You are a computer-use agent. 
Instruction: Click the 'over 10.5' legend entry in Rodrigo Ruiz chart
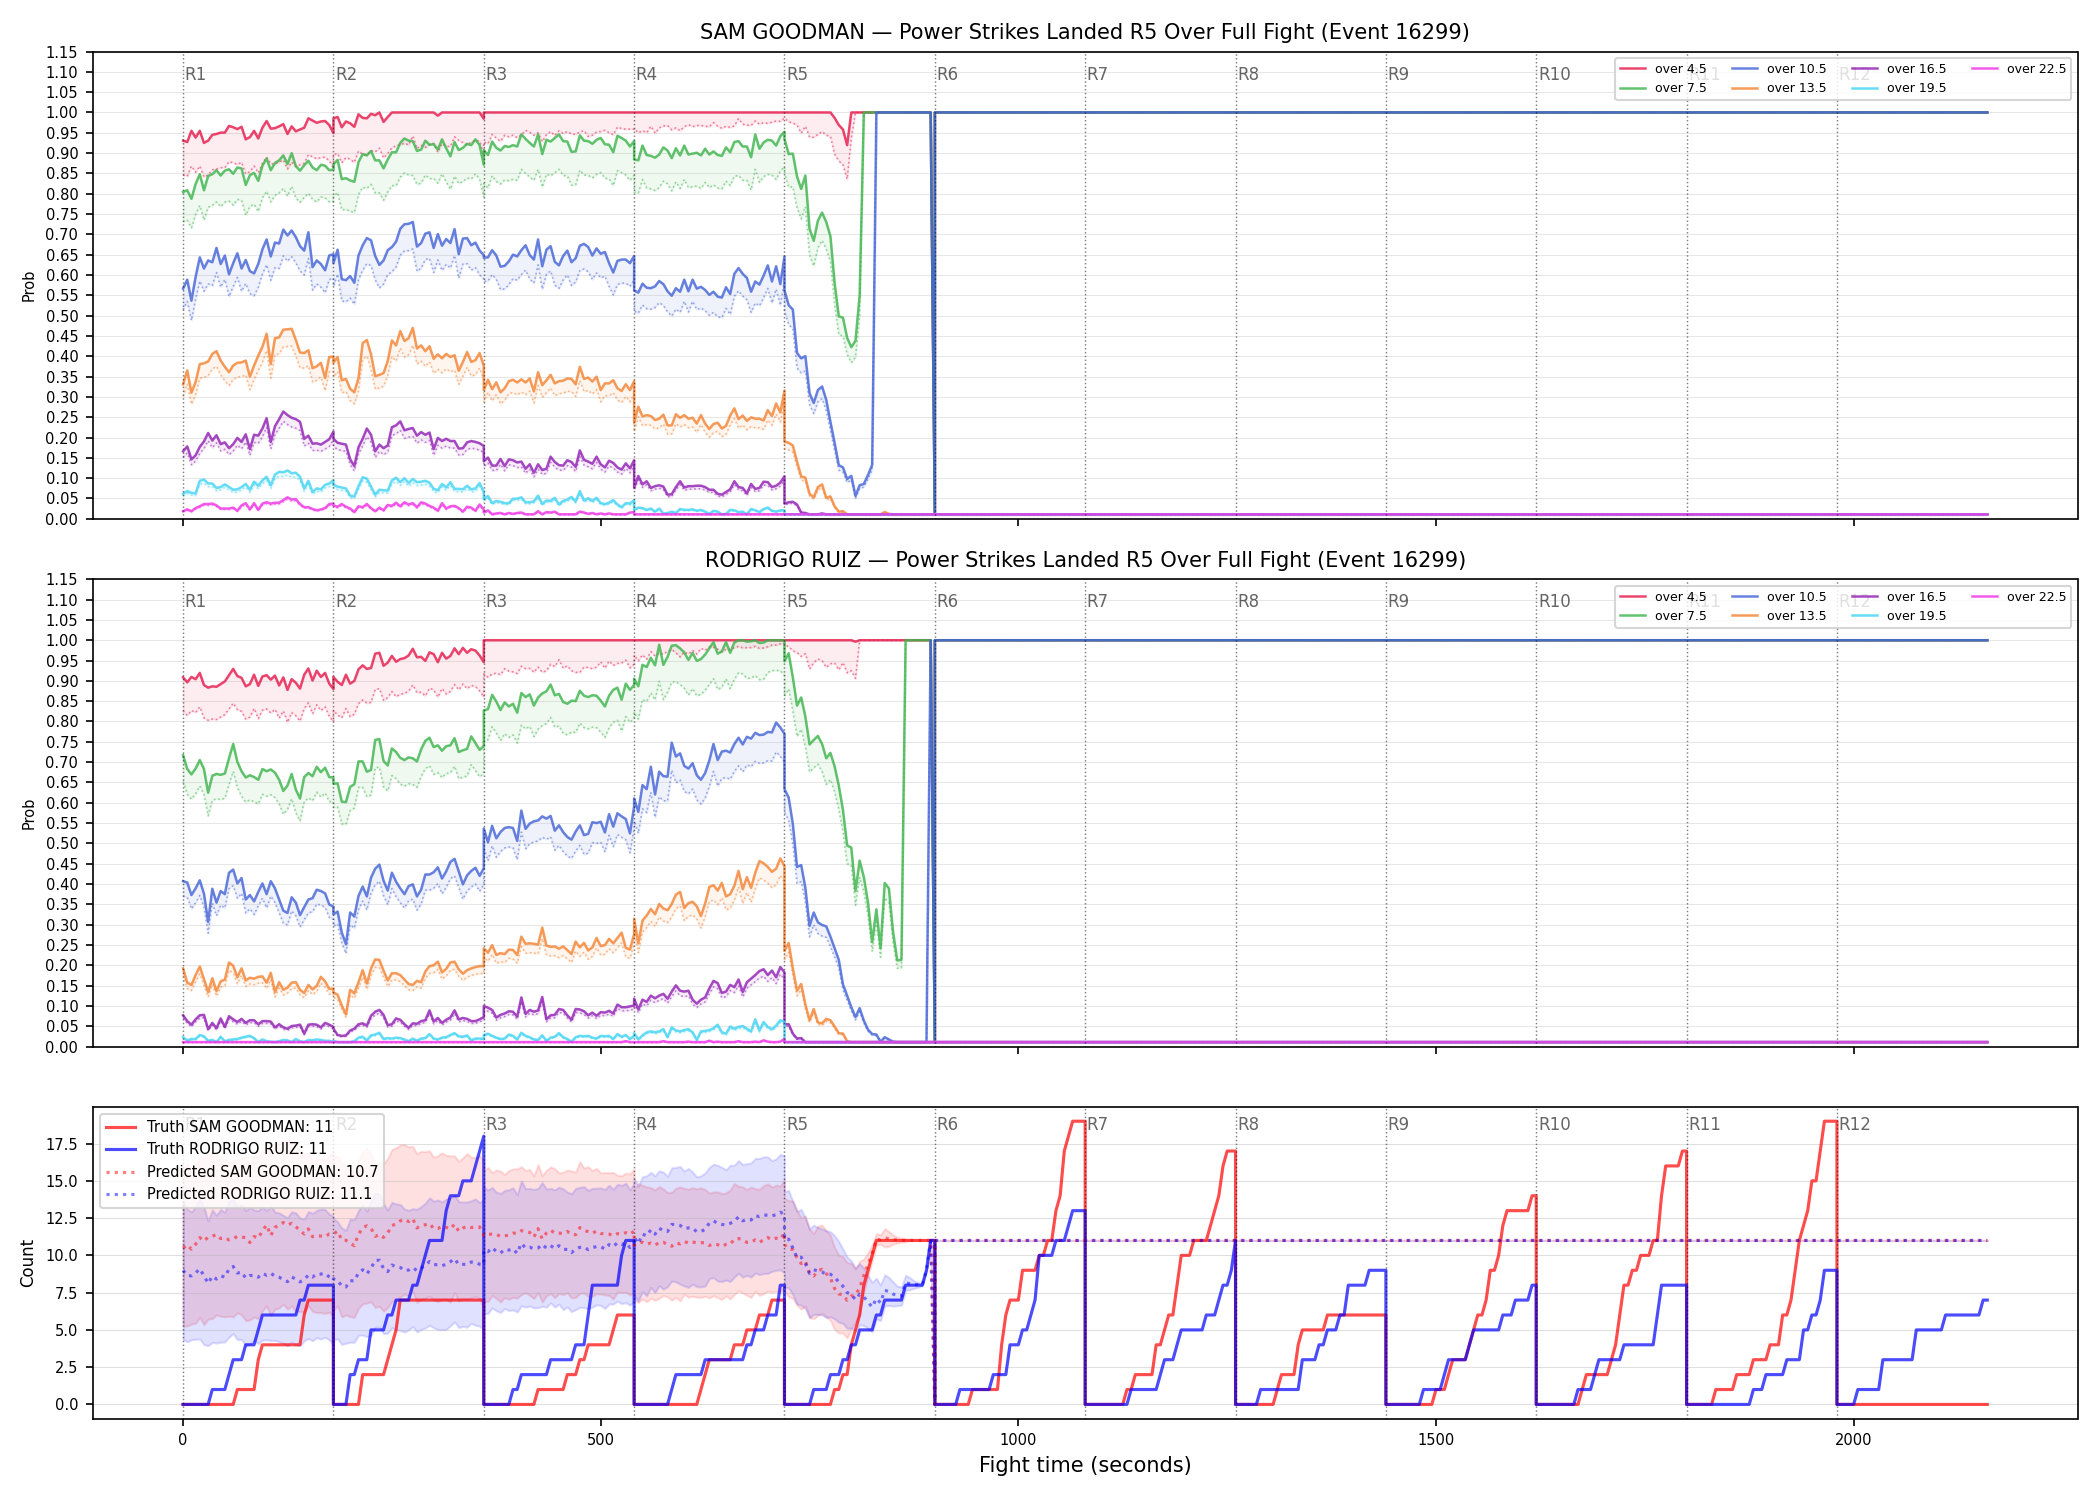(x=1779, y=597)
